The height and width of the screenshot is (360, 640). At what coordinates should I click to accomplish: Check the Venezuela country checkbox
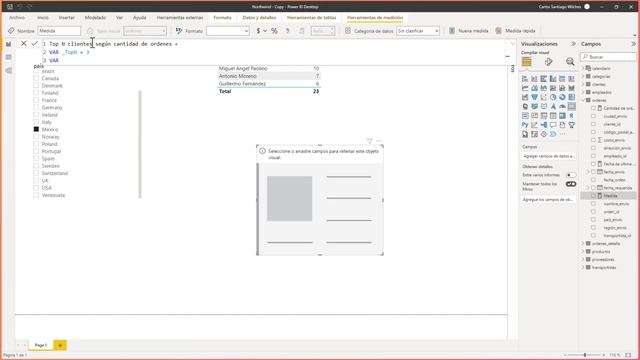(36, 195)
